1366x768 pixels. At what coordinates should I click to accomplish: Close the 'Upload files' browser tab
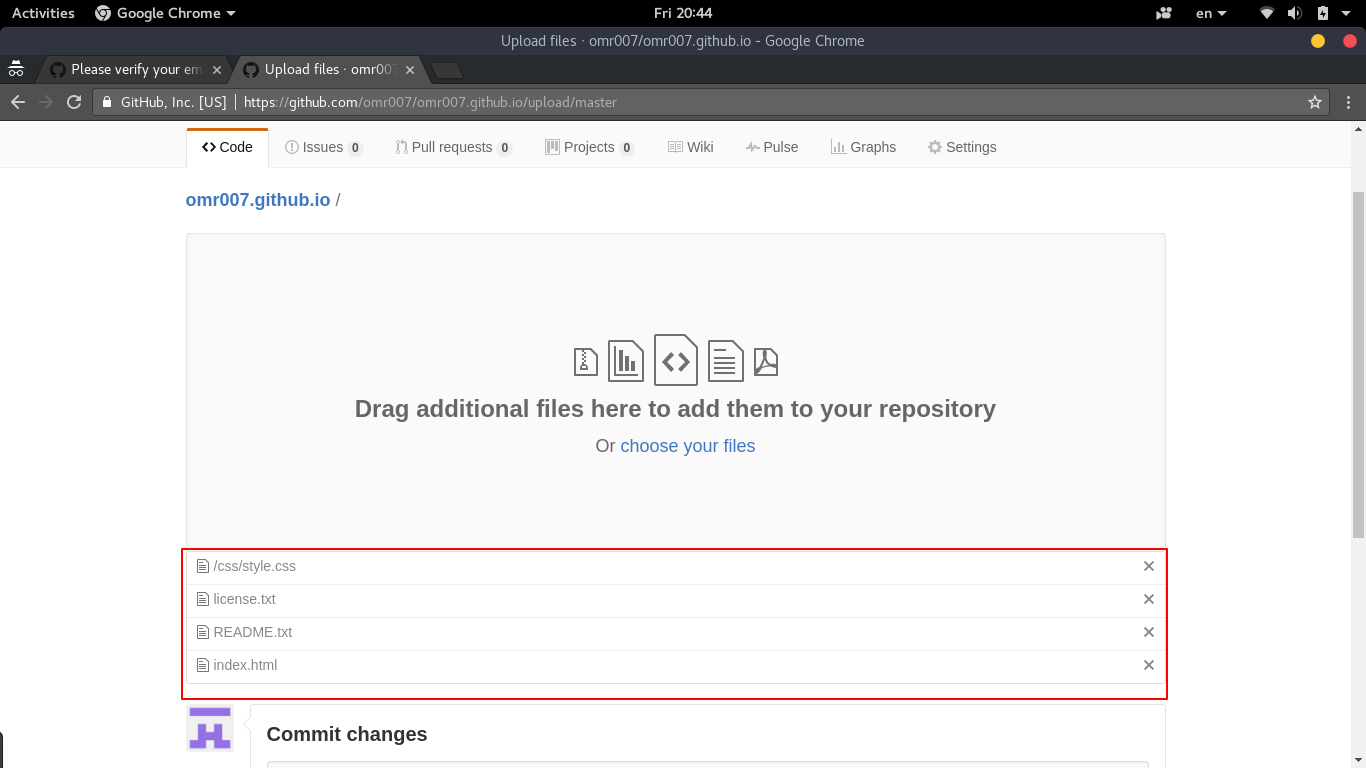[x=410, y=70]
